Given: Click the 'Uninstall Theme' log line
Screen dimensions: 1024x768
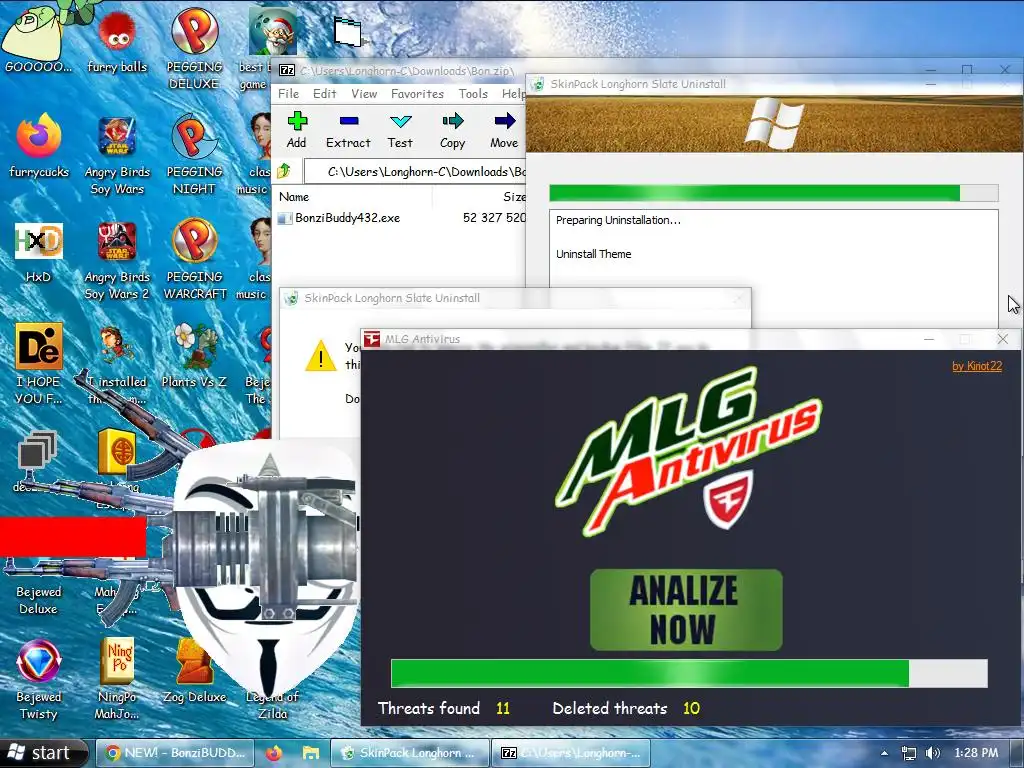Looking at the screenshot, I should [594, 254].
